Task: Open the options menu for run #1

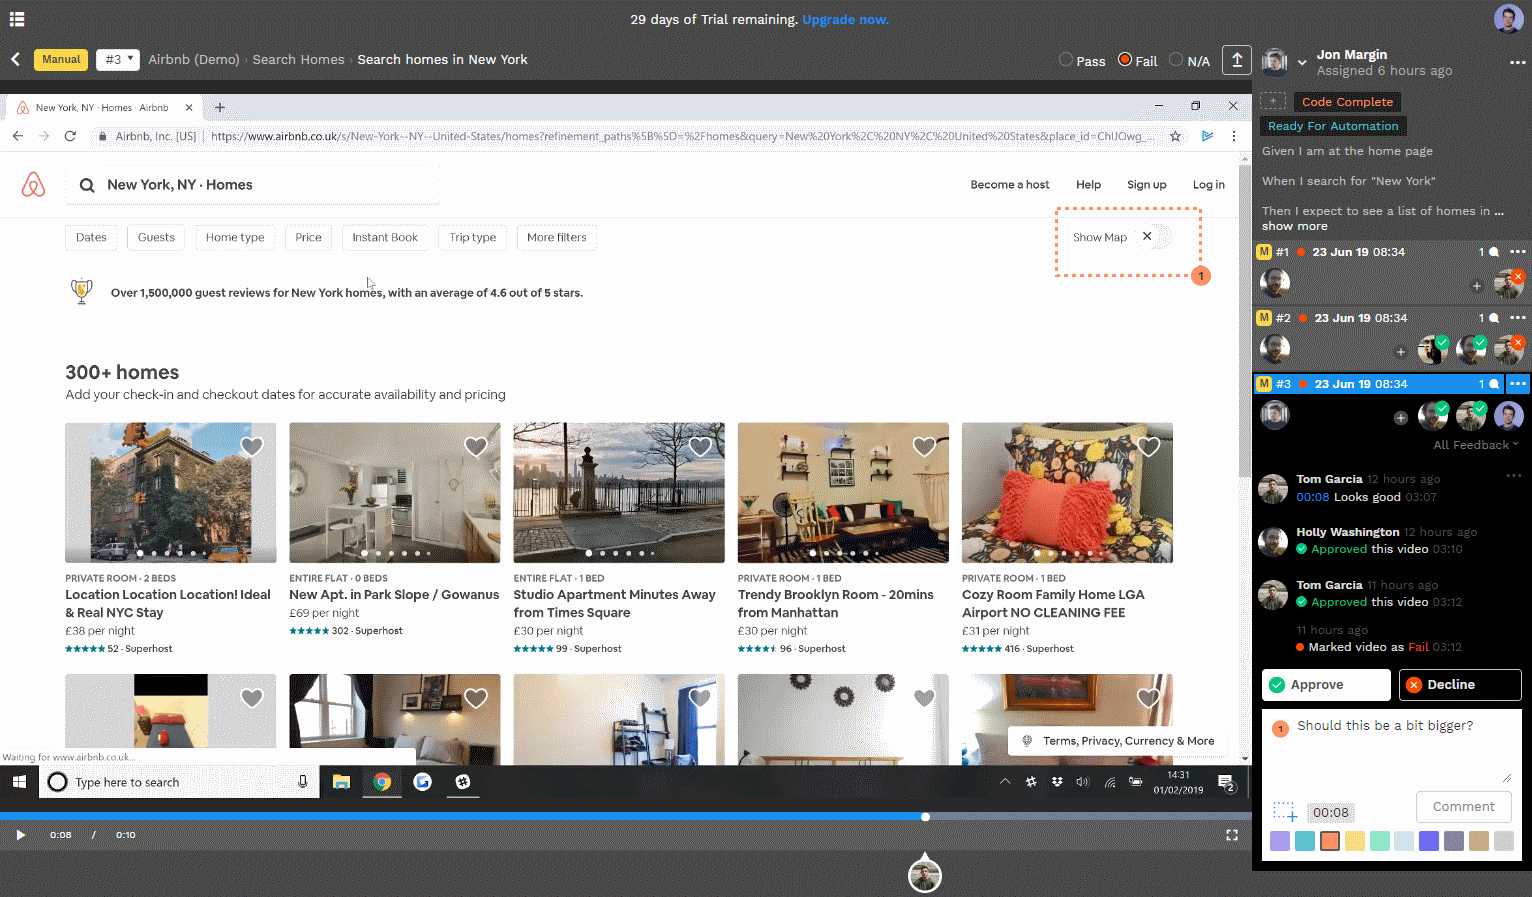Action: tap(1518, 252)
